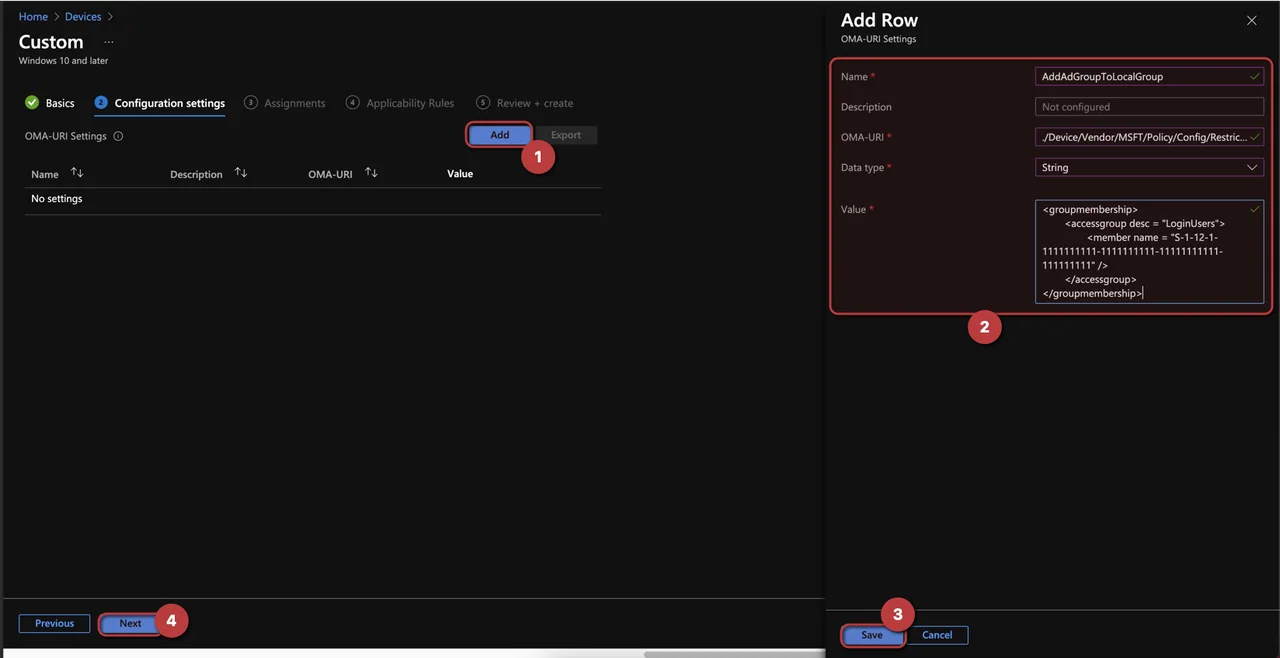Click the green checkmark icon on Basics

point(32,103)
